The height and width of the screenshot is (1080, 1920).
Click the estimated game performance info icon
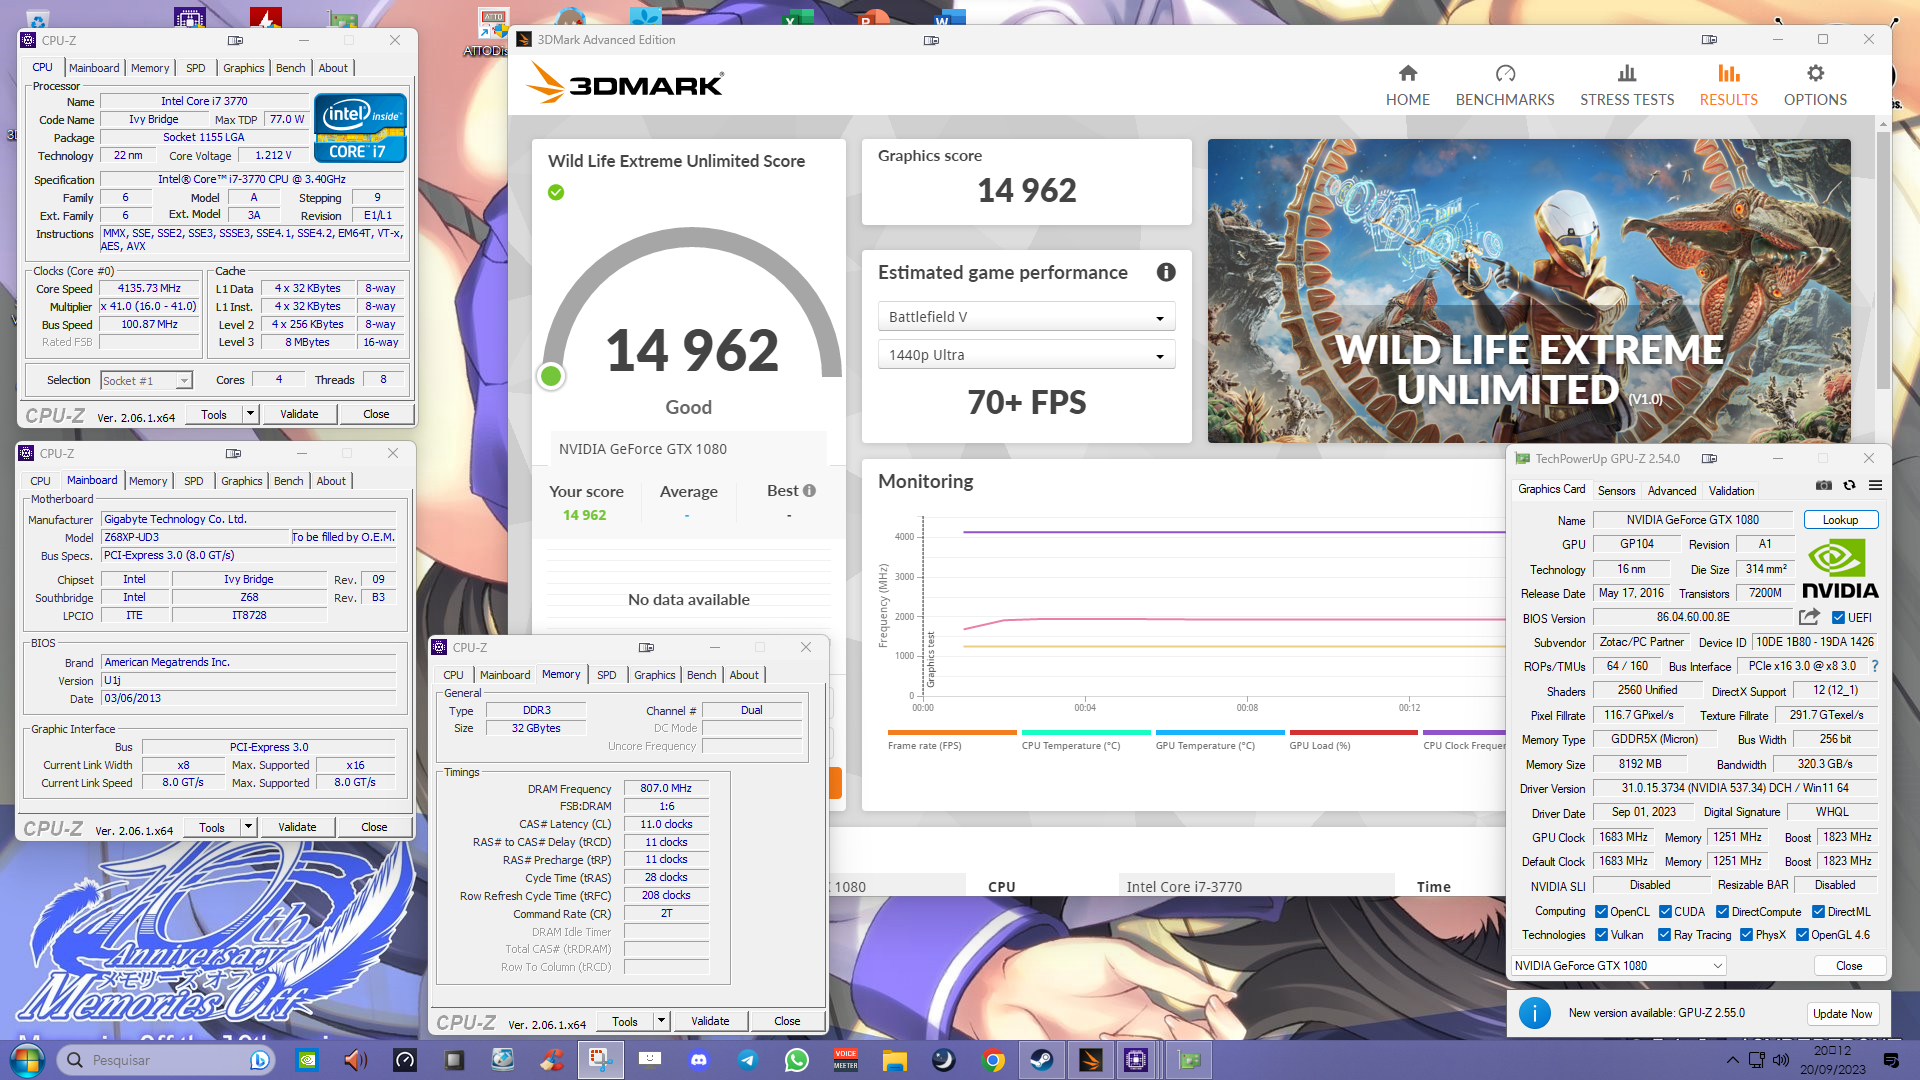click(x=1166, y=272)
